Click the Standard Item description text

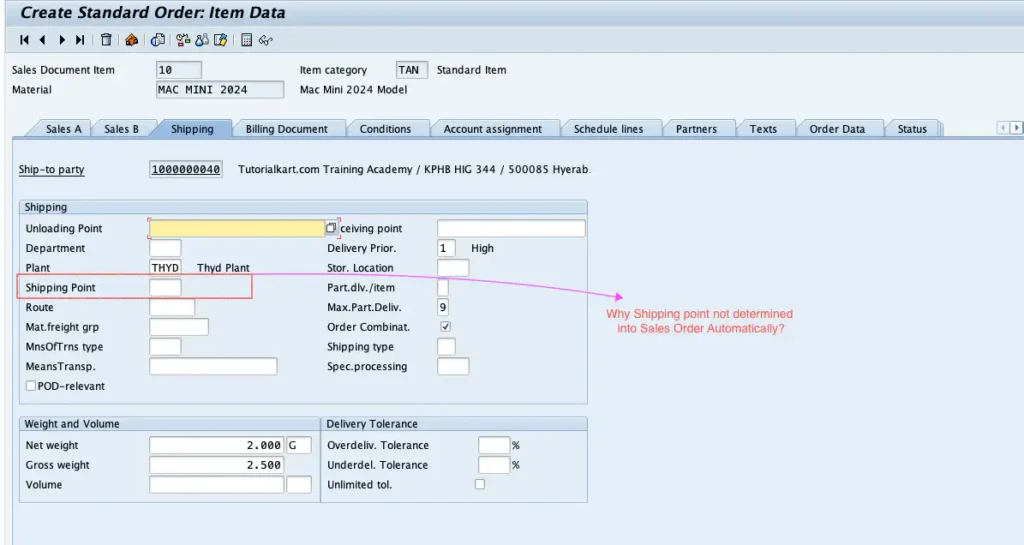point(472,70)
